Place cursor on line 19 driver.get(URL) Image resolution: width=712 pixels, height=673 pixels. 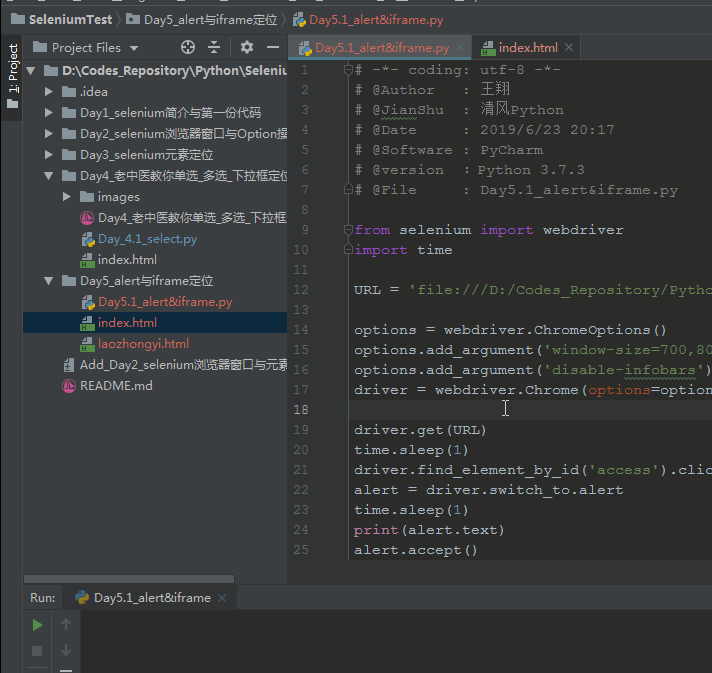click(420, 430)
